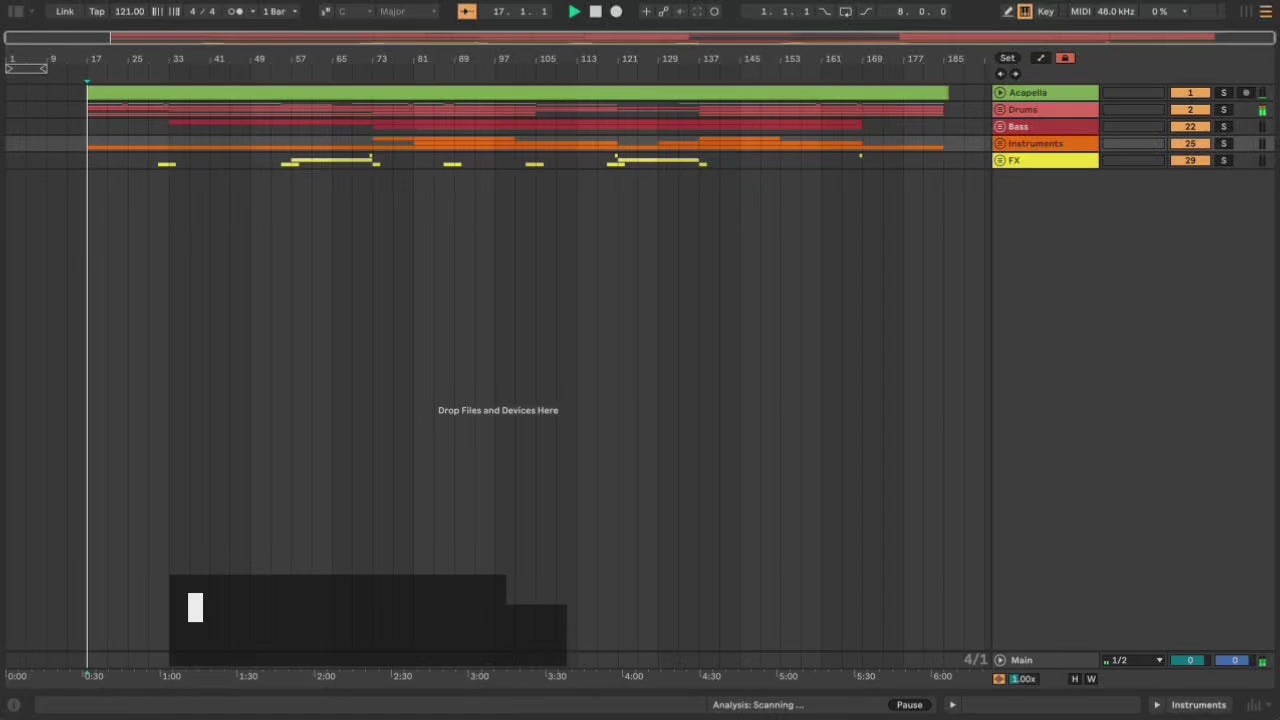
Task: Click the Tap tempo button
Action: tap(97, 12)
